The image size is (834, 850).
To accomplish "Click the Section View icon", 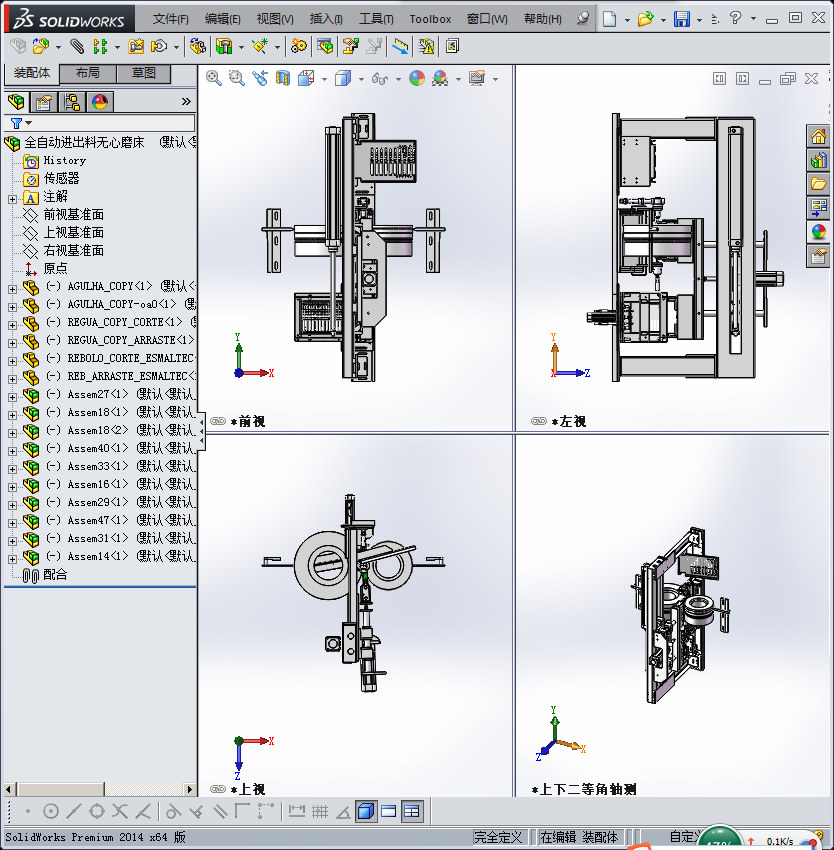I will coord(283,79).
